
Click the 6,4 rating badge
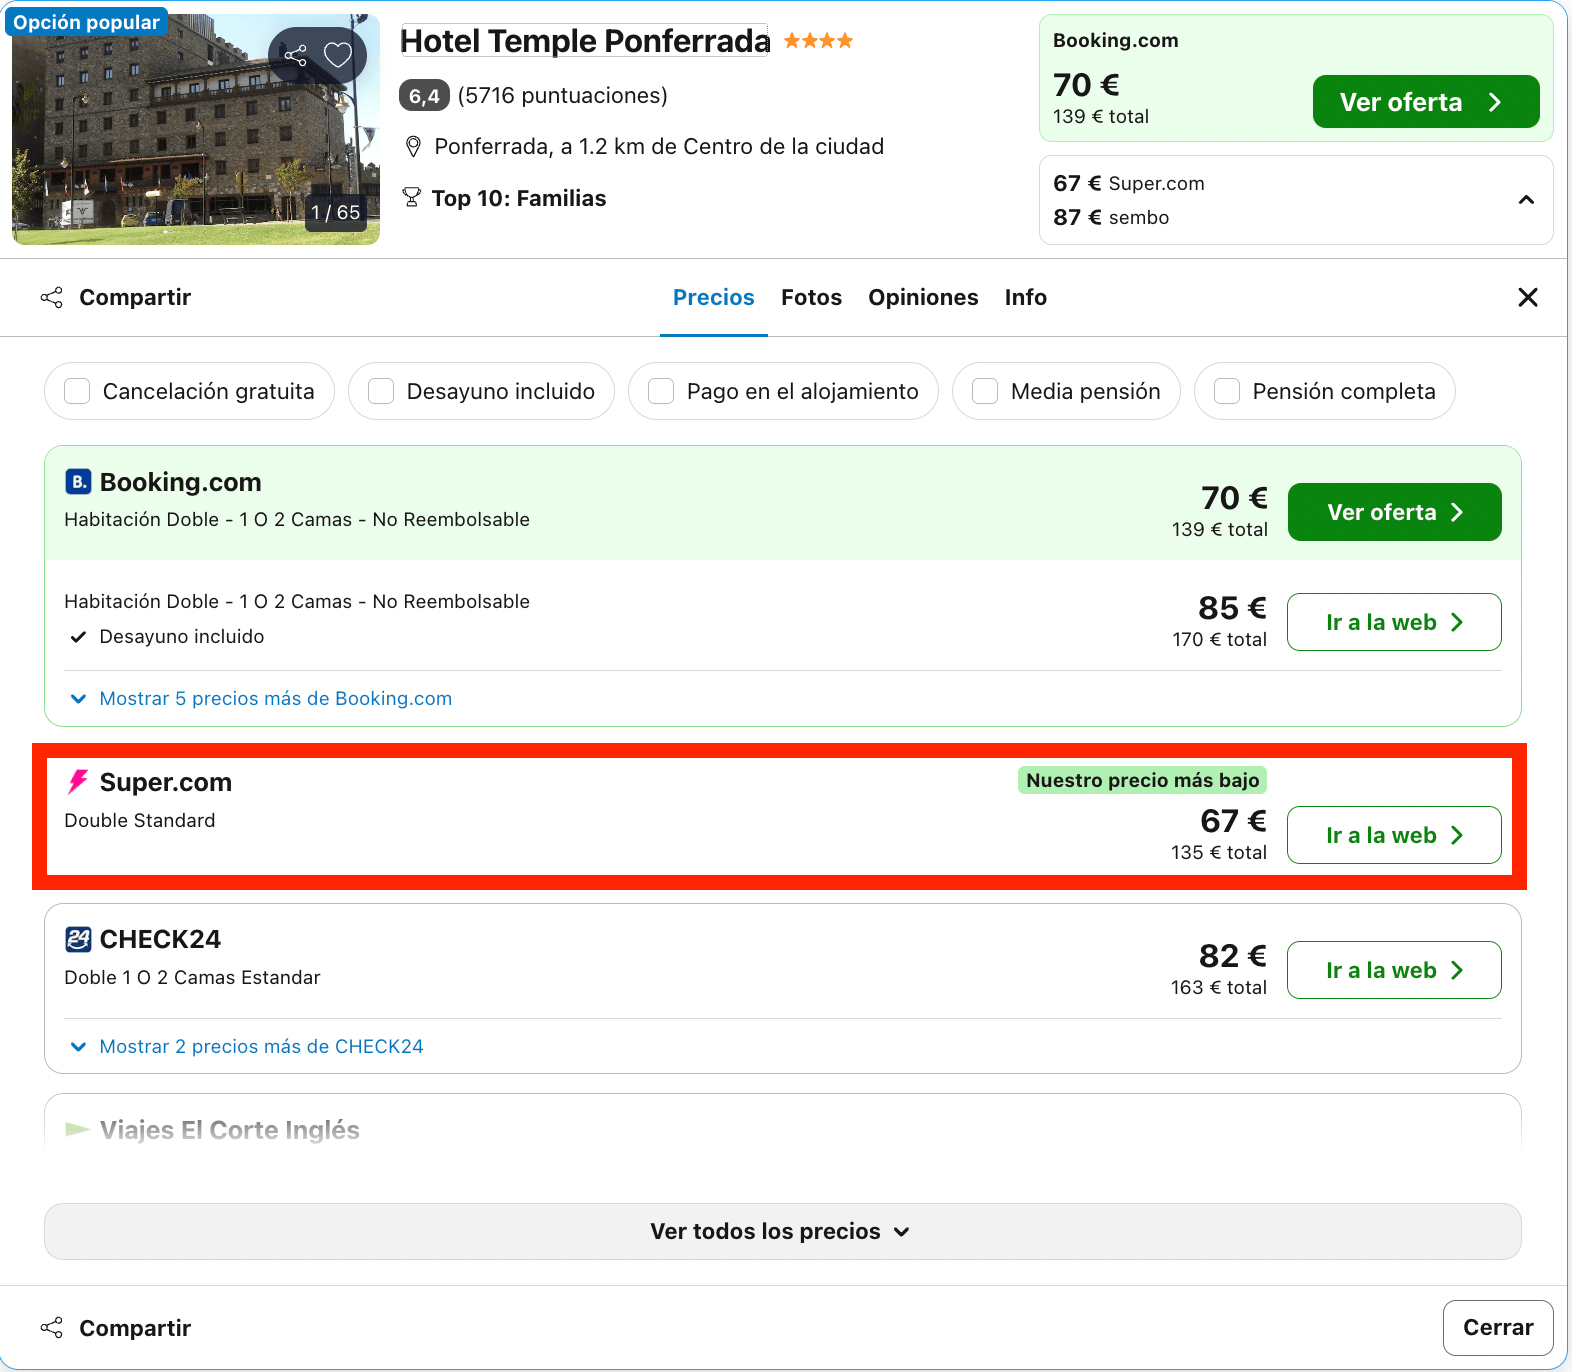[x=424, y=96]
